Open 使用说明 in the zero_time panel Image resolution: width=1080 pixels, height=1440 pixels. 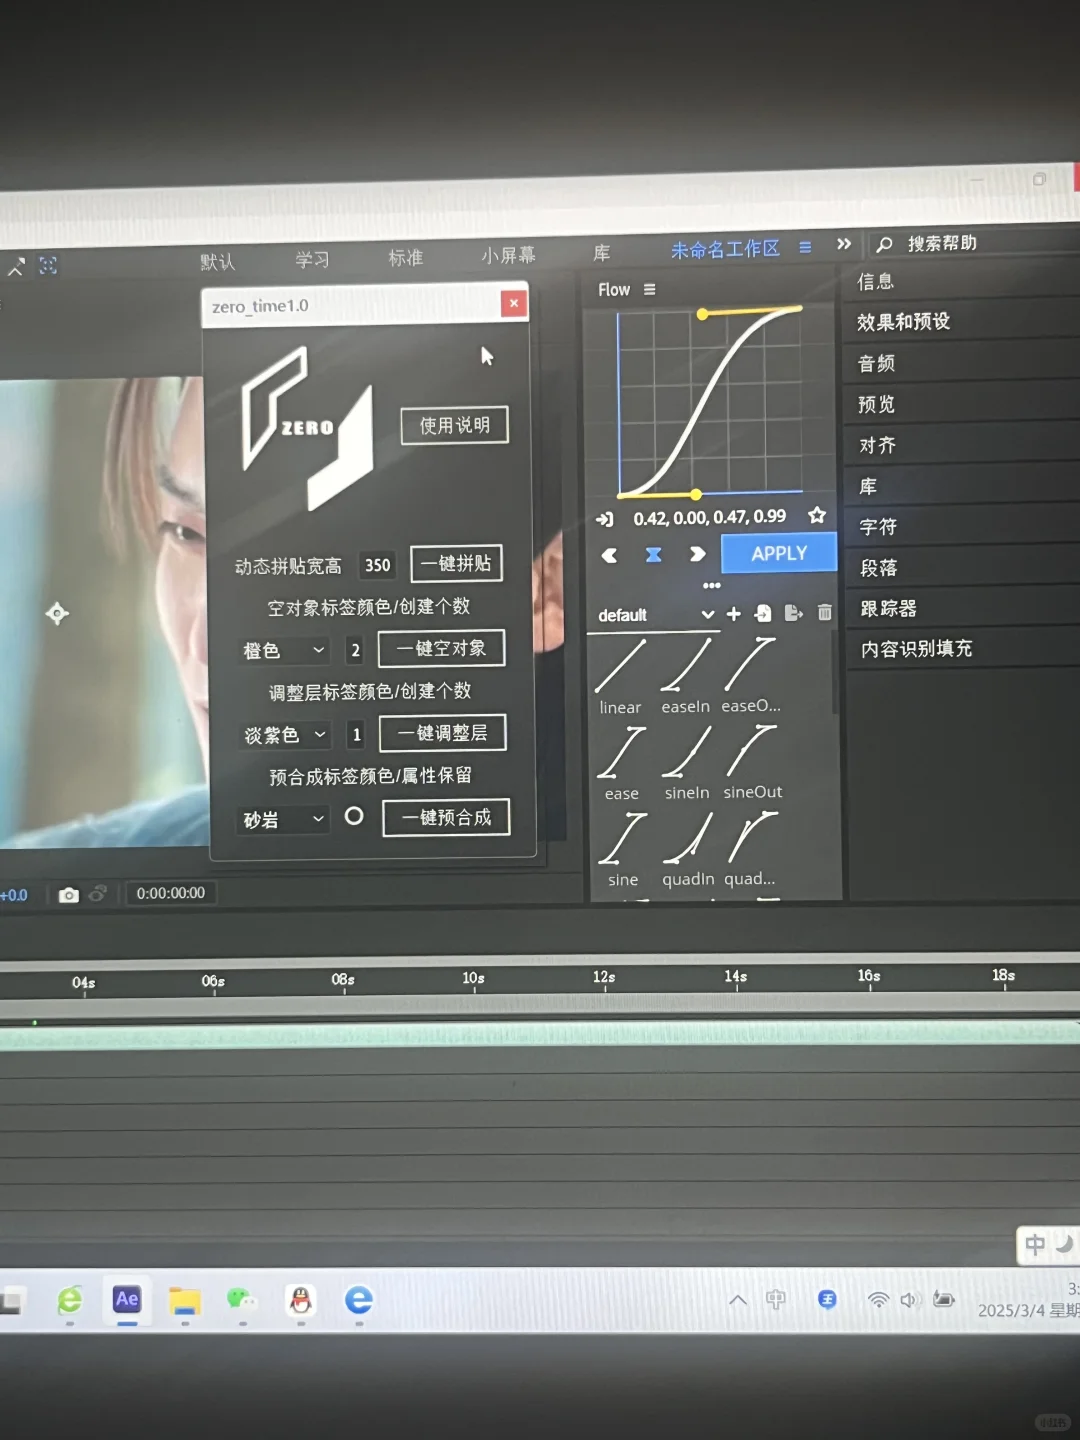point(454,425)
